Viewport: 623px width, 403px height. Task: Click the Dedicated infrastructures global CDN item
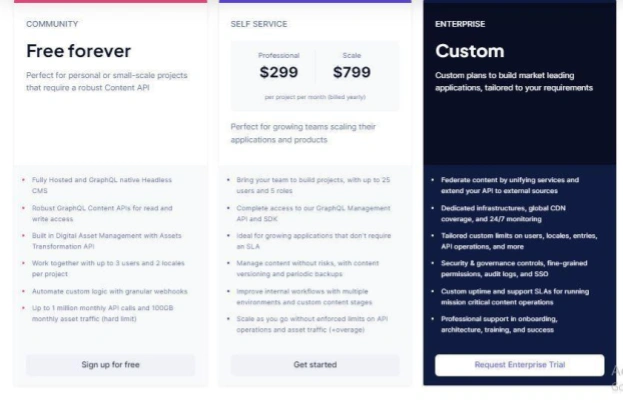[x=503, y=213]
